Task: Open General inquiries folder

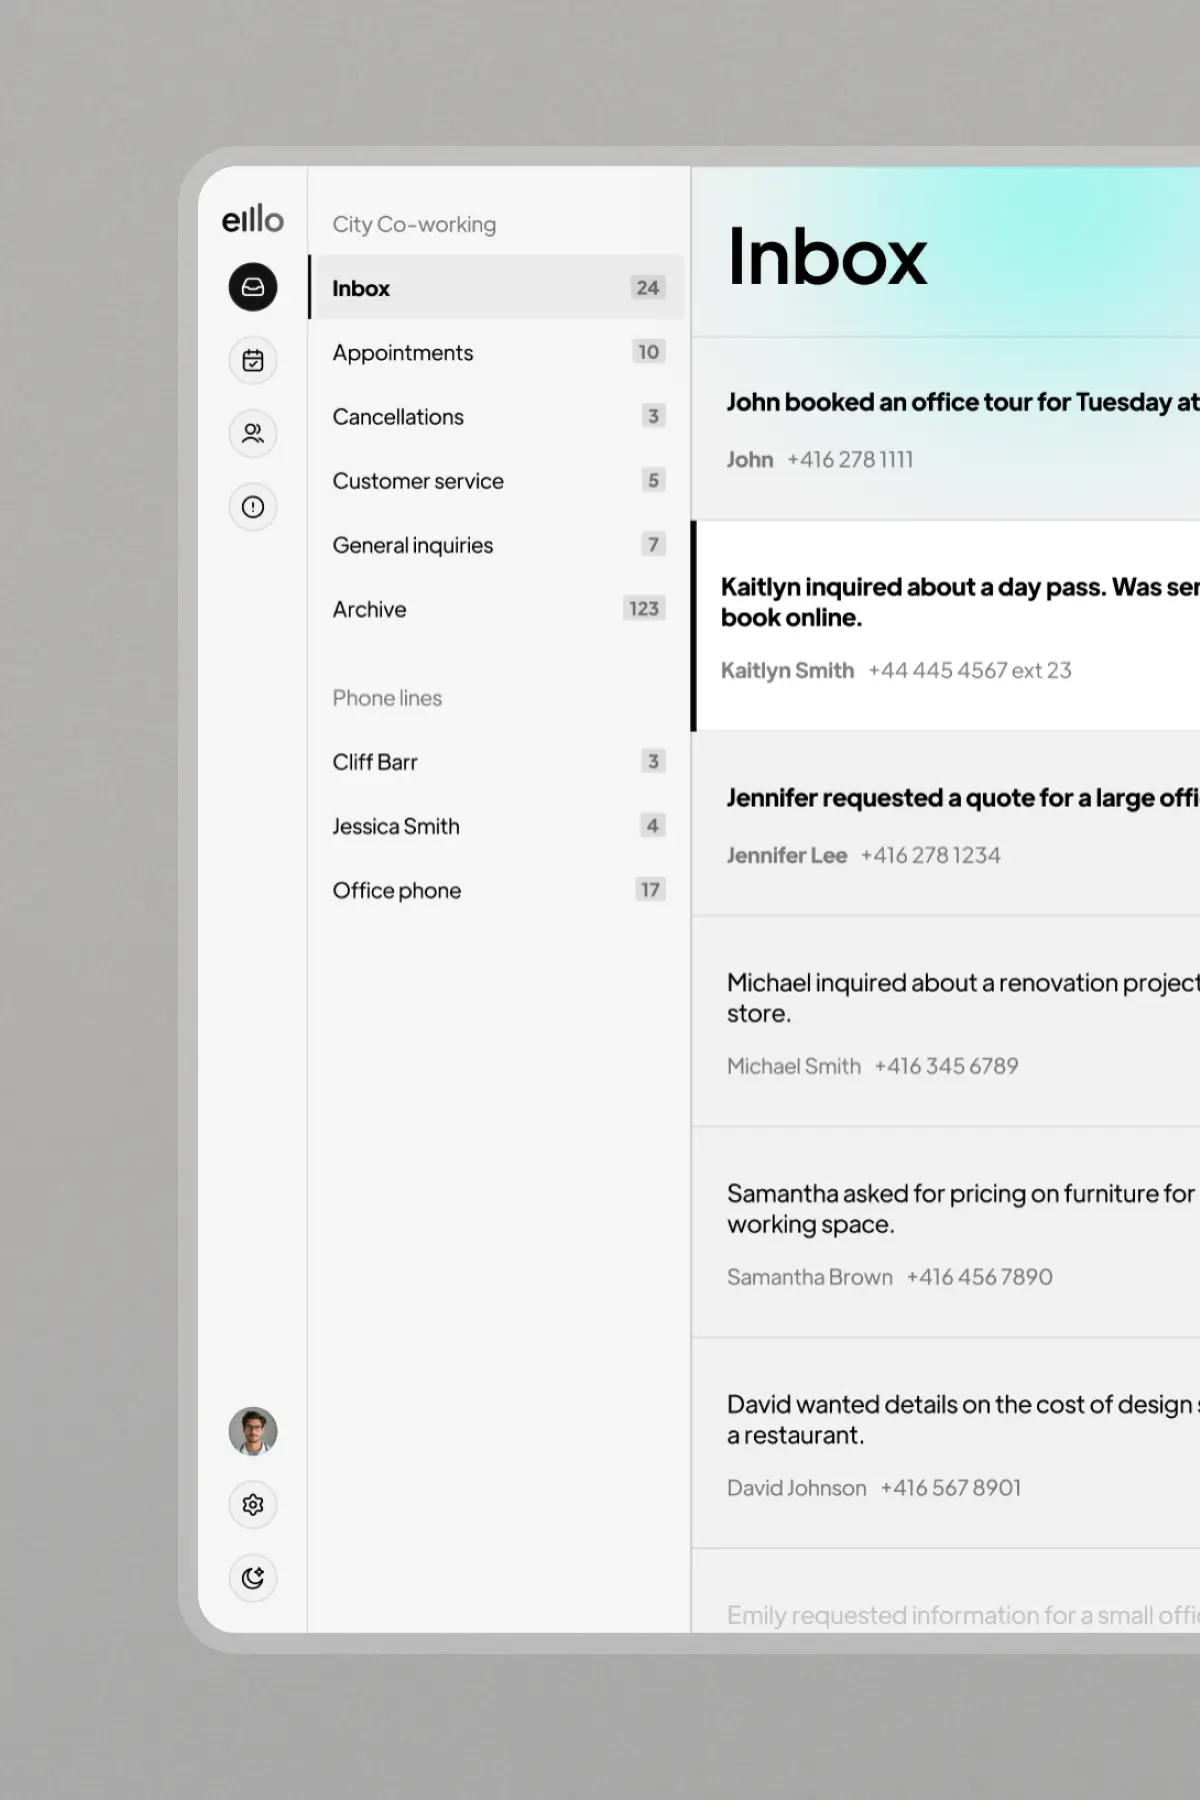Action: [x=497, y=545]
